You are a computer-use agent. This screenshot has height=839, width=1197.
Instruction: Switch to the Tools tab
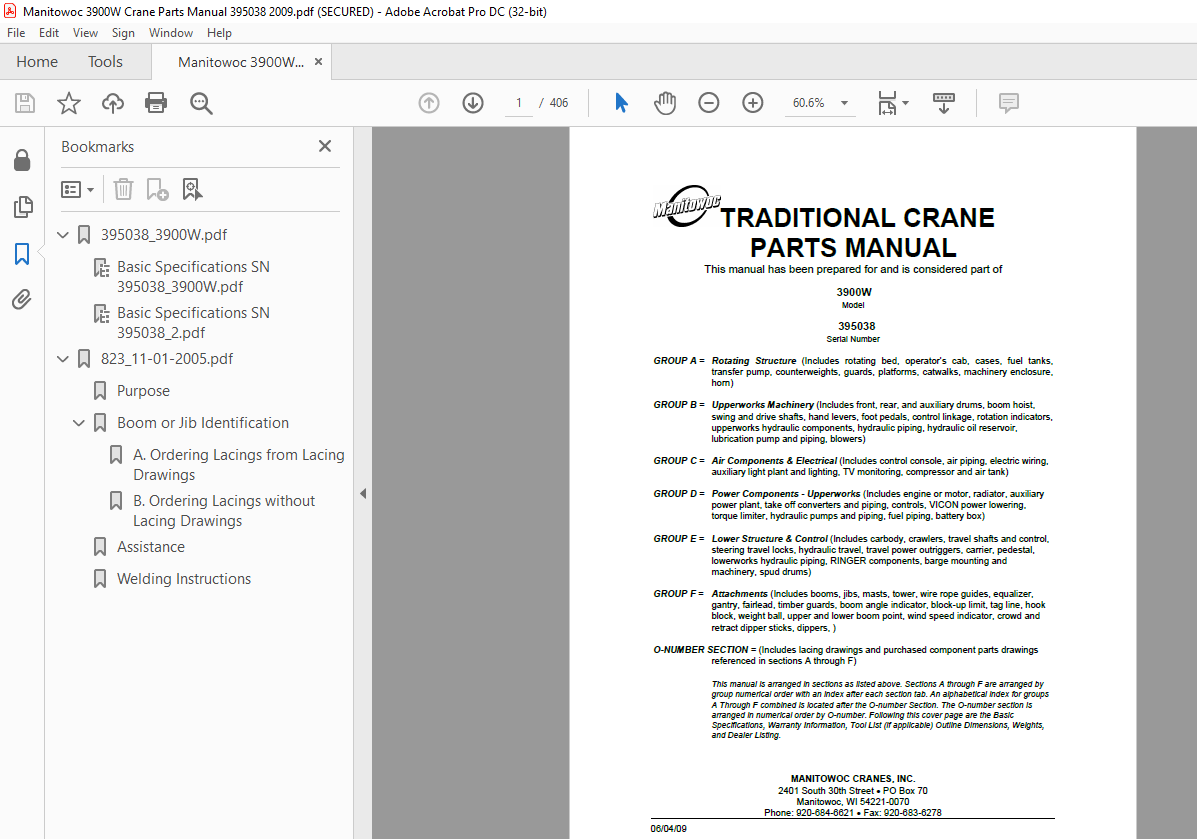(x=105, y=62)
